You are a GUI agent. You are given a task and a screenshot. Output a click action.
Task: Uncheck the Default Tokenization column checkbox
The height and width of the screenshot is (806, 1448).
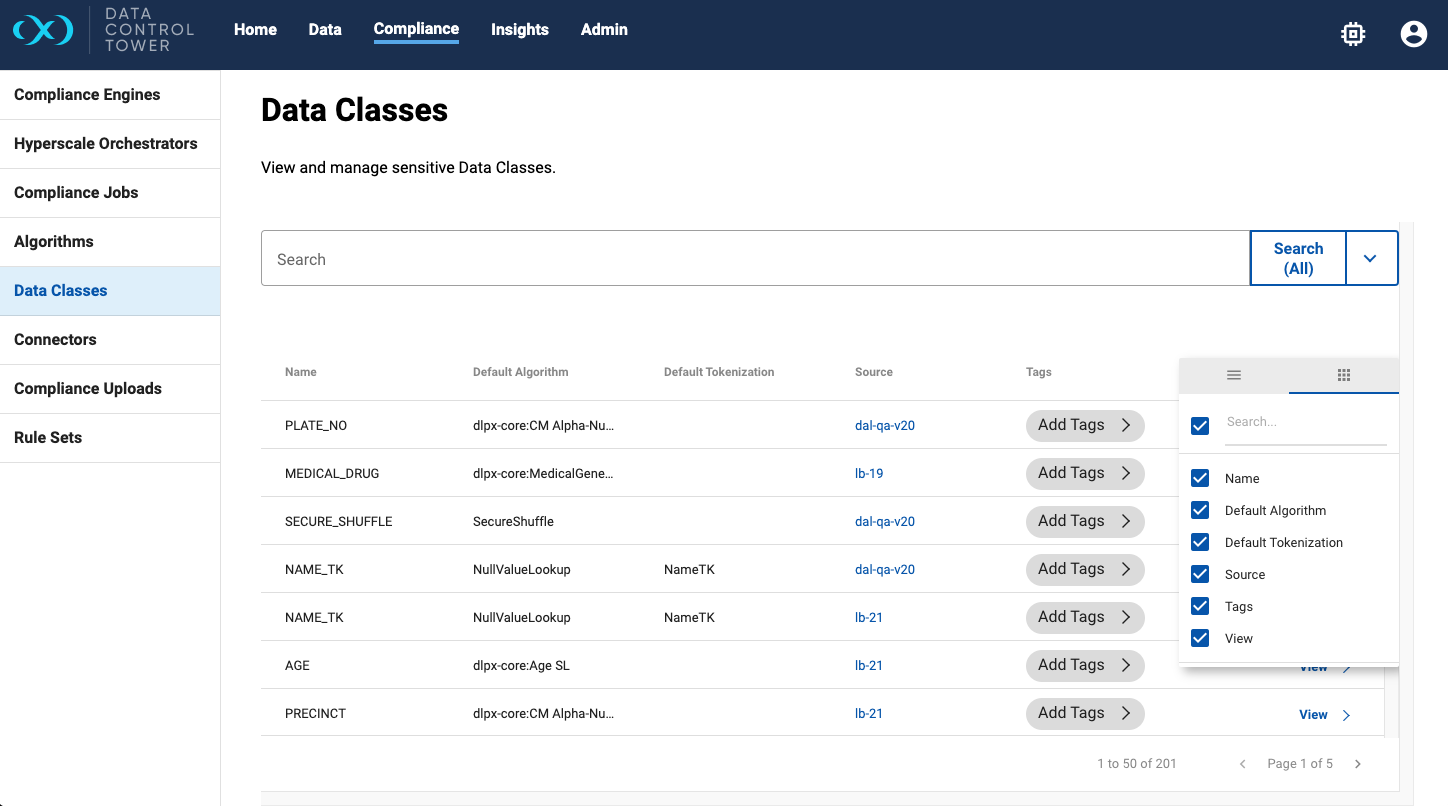tap(1200, 542)
